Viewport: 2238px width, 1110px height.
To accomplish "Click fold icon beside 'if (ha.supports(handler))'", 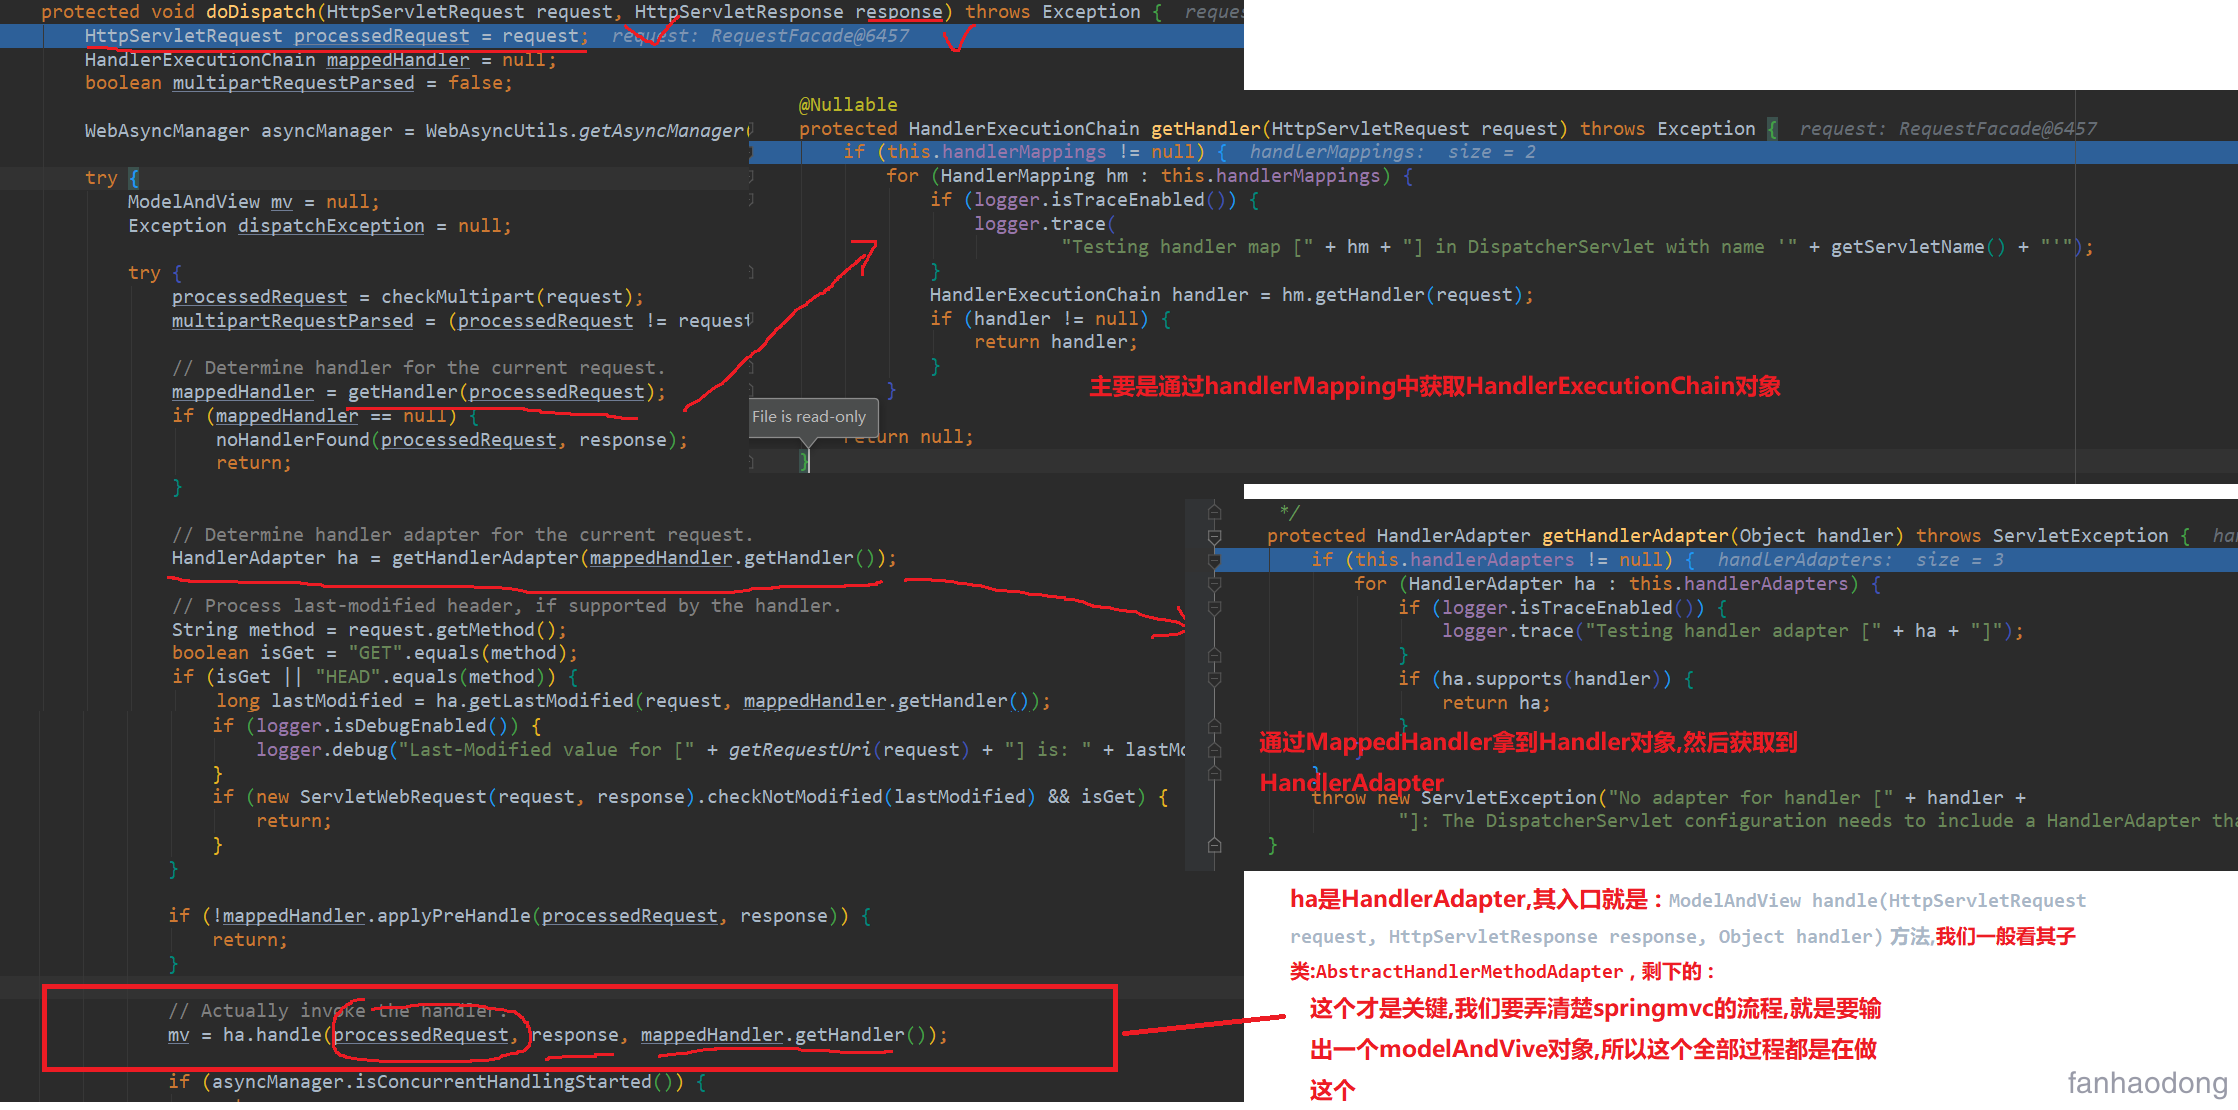I will pos(1214,678).
